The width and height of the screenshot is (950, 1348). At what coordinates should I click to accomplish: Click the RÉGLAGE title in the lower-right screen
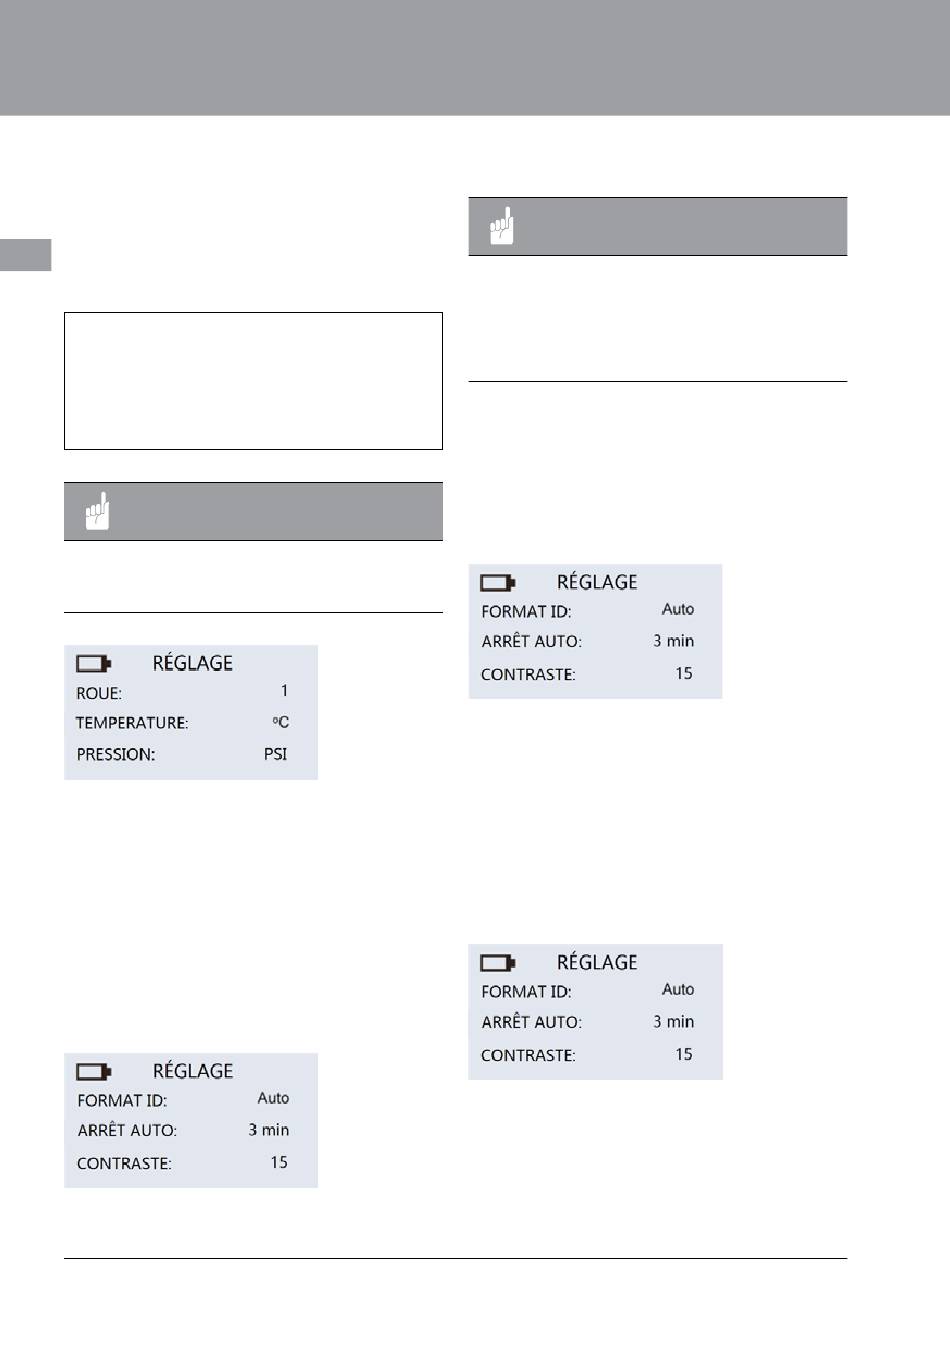coord(597,962)
